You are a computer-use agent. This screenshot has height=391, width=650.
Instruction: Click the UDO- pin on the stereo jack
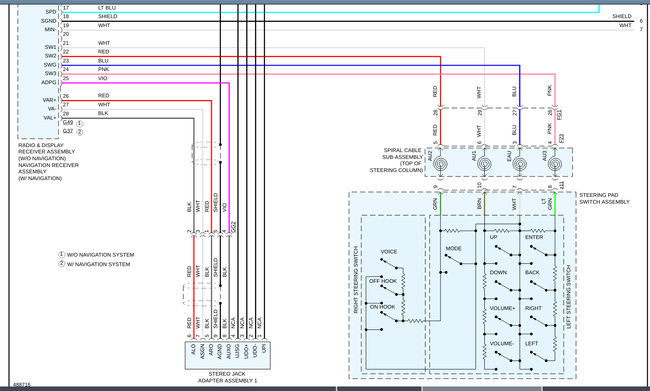coord(255,351)
